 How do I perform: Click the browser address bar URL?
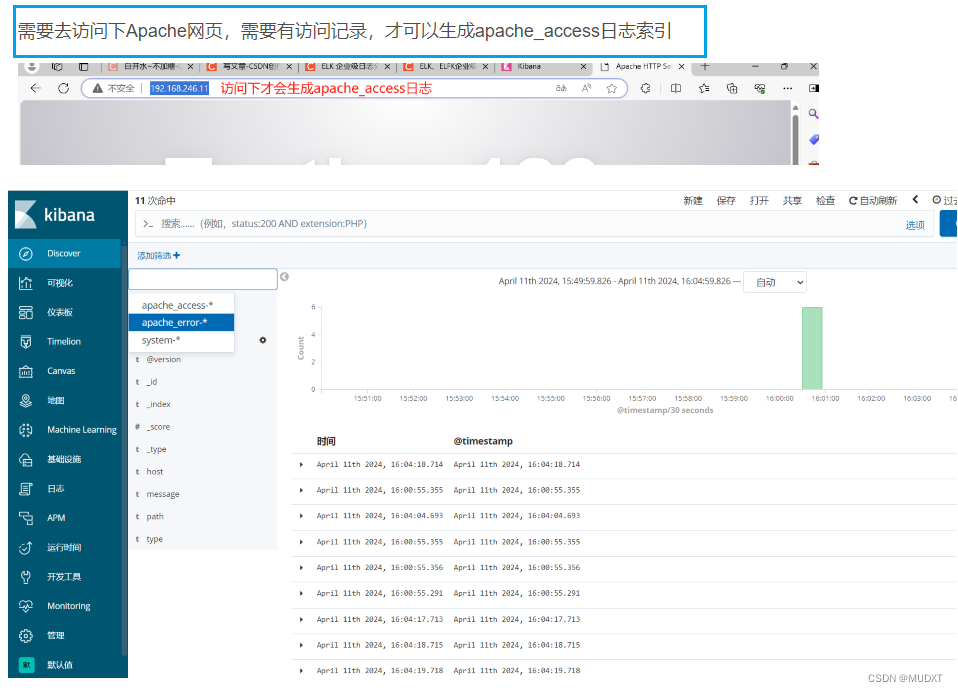click(x=180, y=89)
